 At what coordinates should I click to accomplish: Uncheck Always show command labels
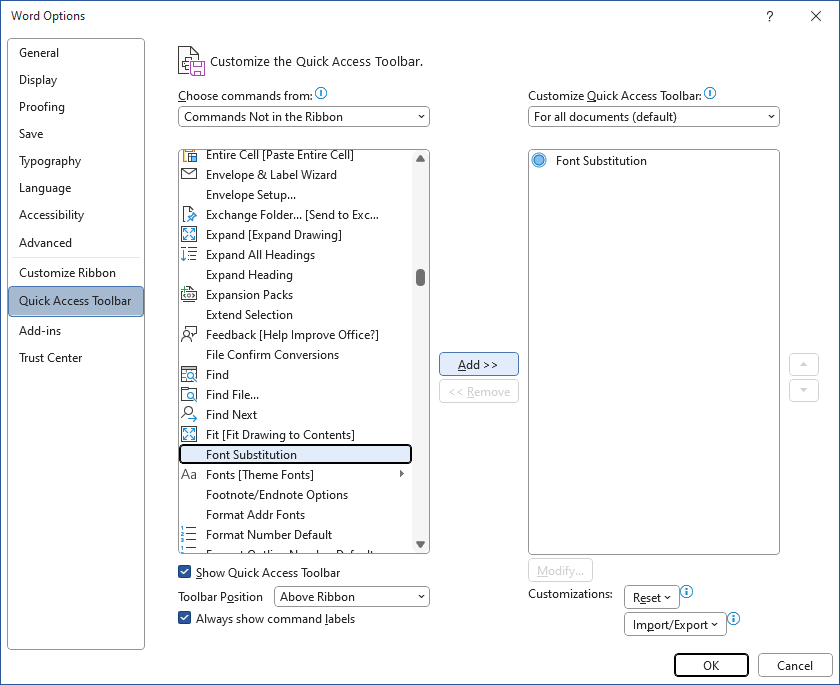(184, 618)
